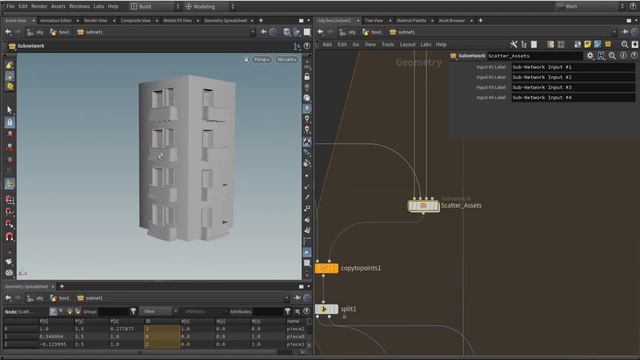Click the network search magnifier icon
This screenshot has width=640, height=360.
[624, 44]
